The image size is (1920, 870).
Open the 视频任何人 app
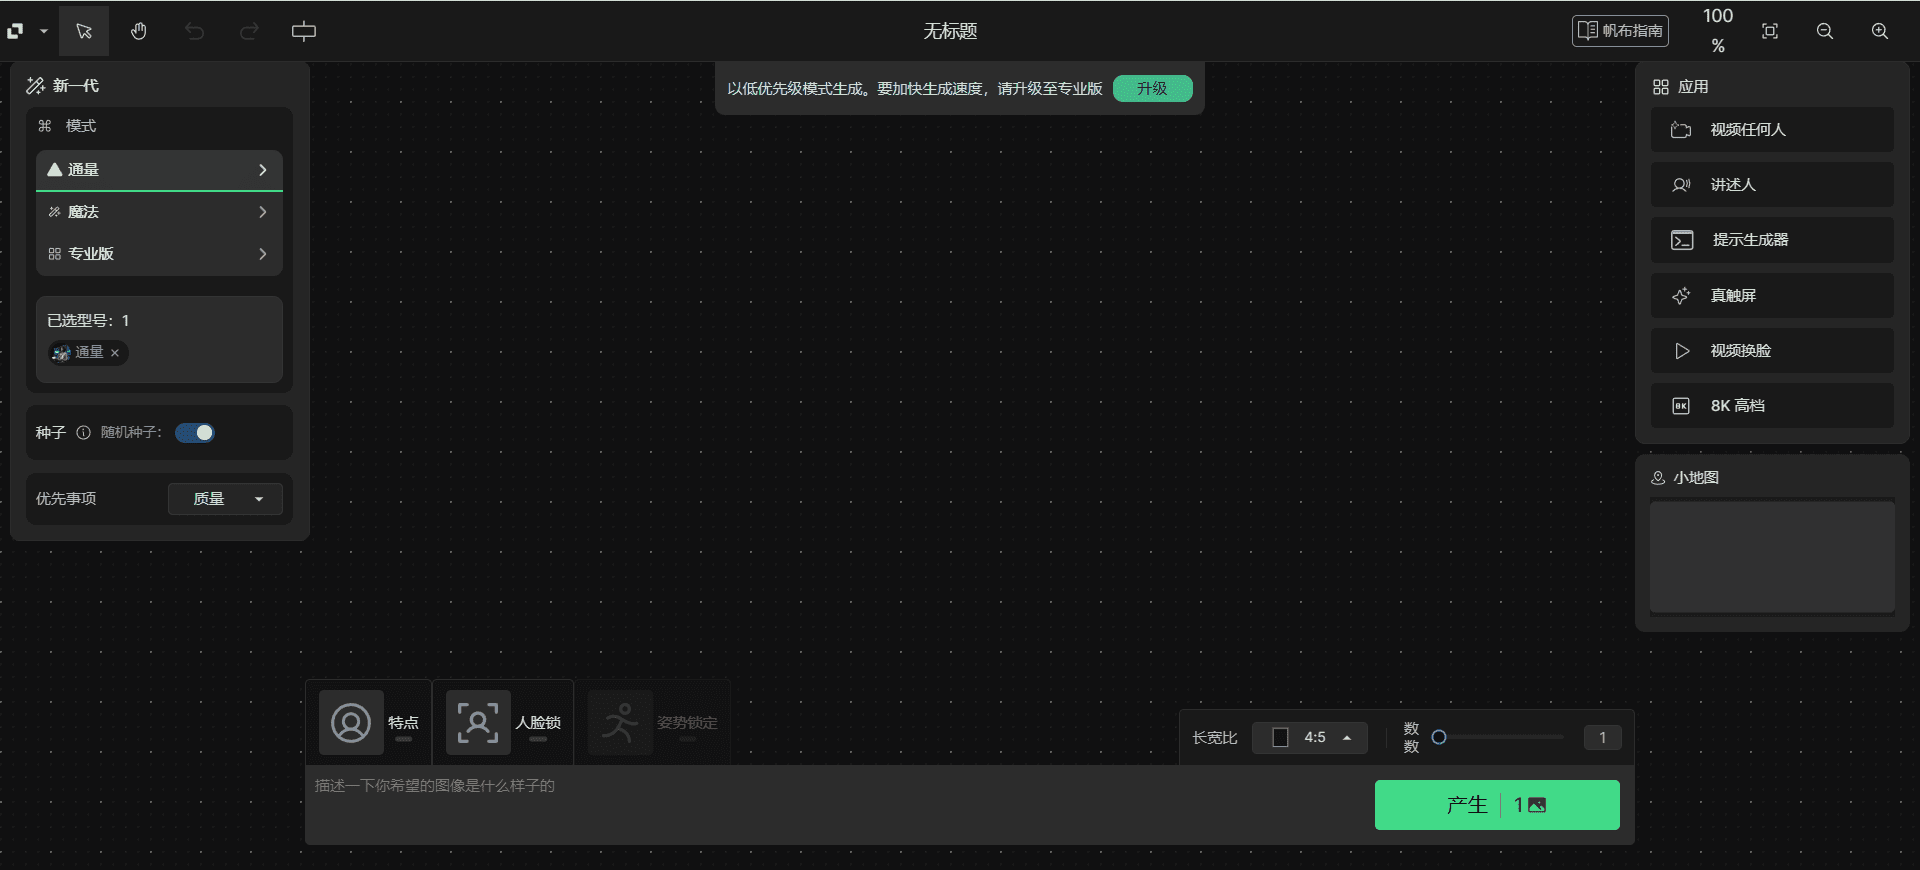[x=1772, y=130]
